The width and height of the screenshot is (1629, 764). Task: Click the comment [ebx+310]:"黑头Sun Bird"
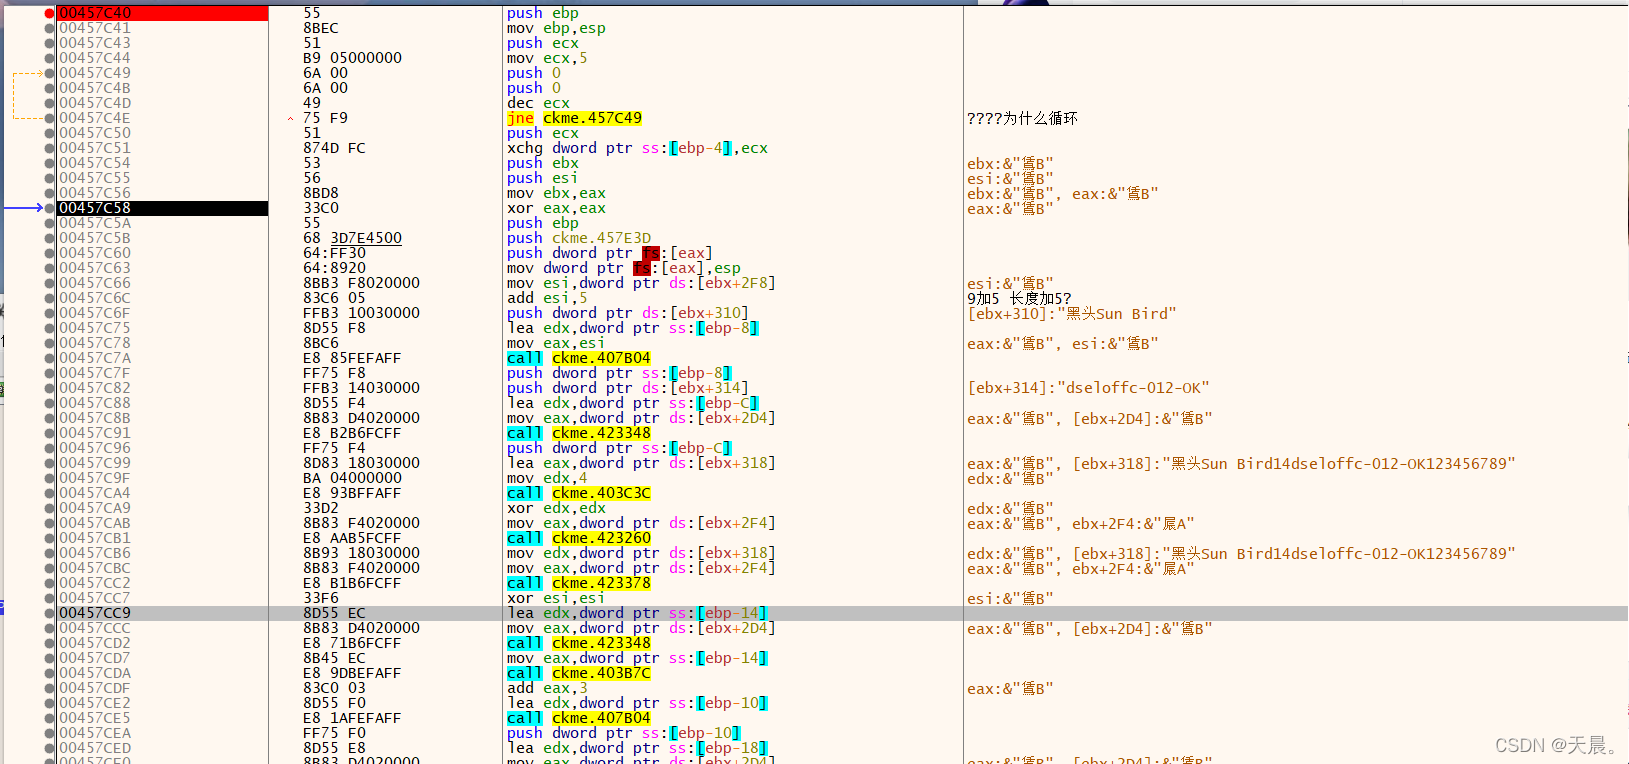(x=1072, y=313)
